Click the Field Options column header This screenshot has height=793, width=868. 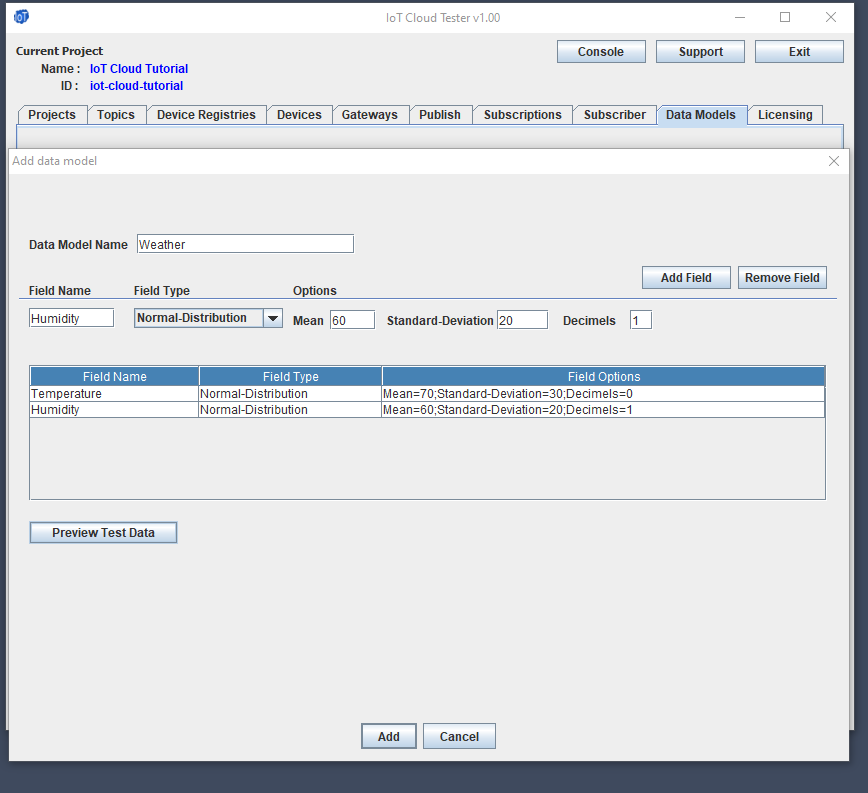[603, 376]
